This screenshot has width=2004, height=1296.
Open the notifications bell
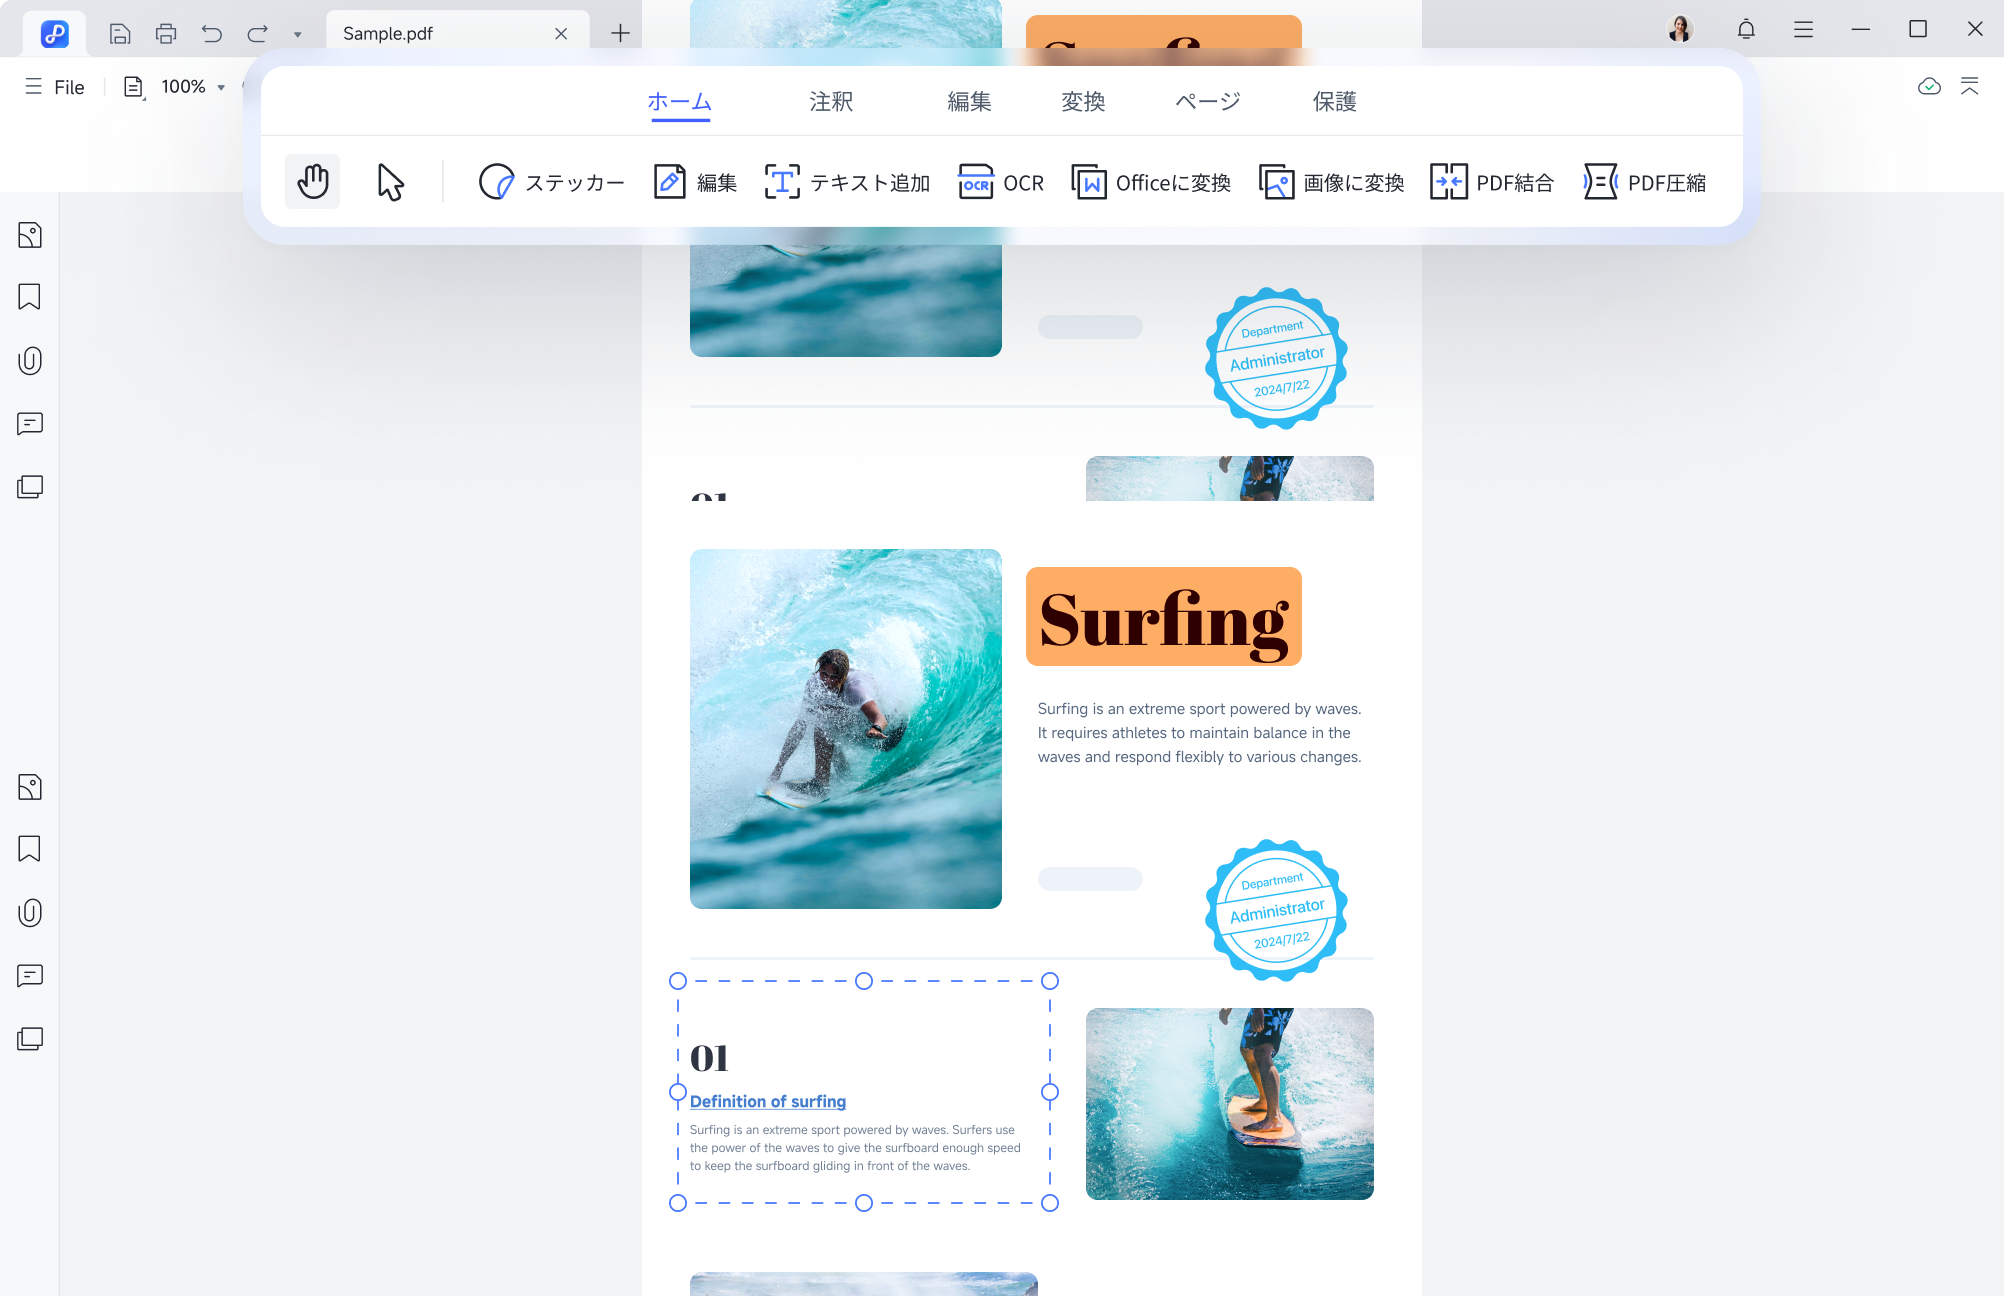1746,29
